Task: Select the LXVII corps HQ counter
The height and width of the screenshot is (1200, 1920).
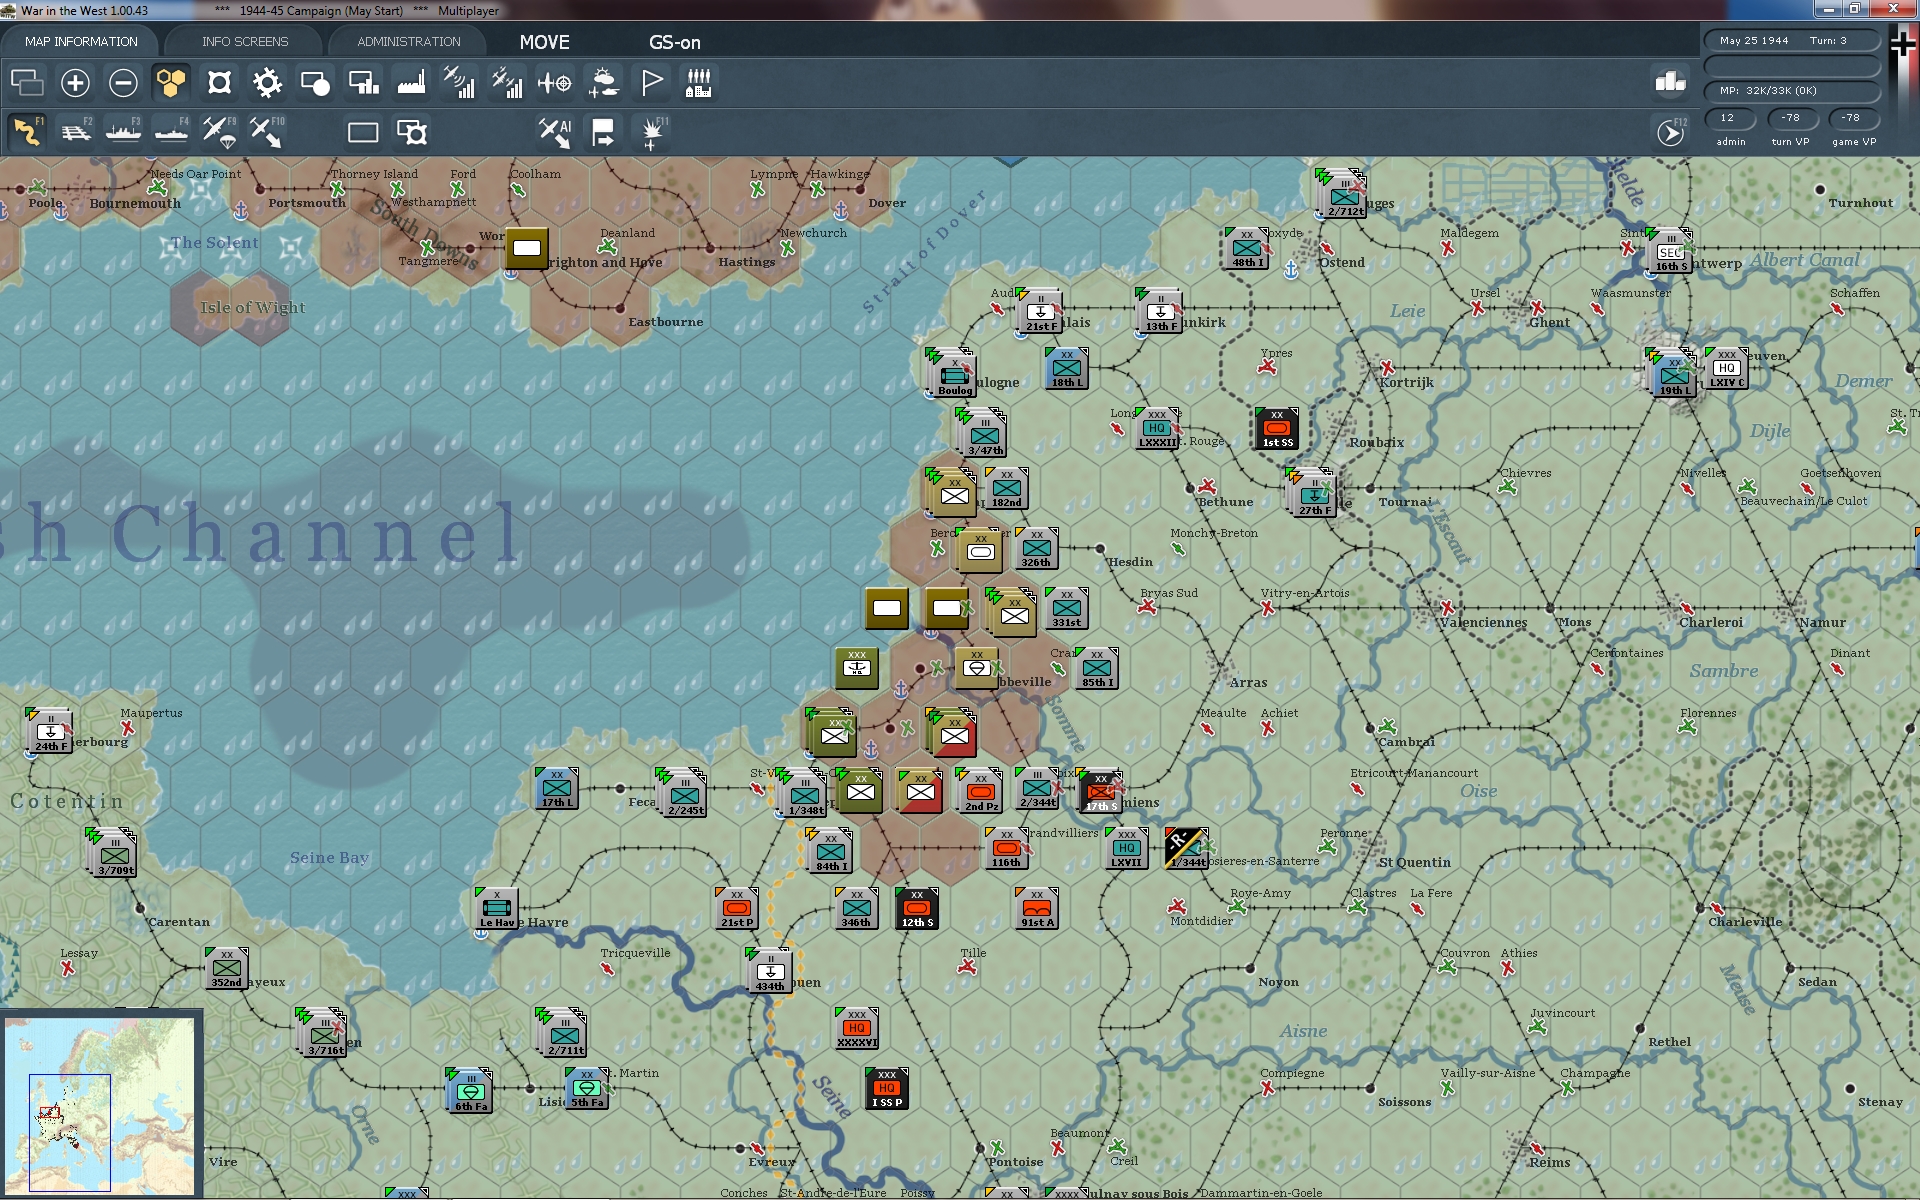Action: point(1127,848)
